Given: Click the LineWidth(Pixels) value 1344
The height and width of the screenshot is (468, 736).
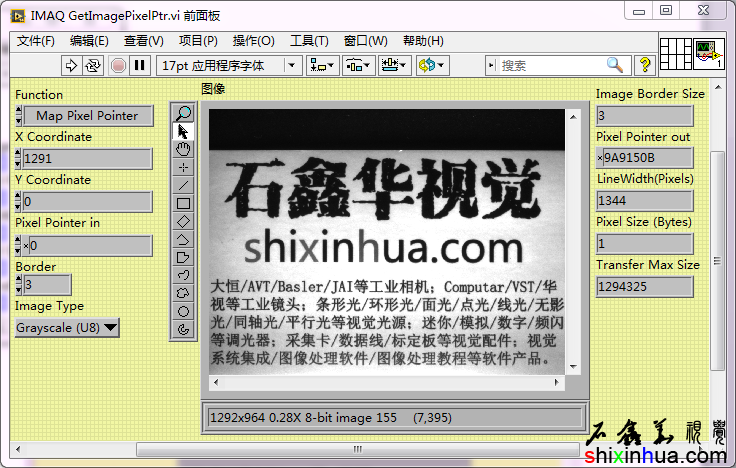Looking at the screenshot, I should pos(644,201).
